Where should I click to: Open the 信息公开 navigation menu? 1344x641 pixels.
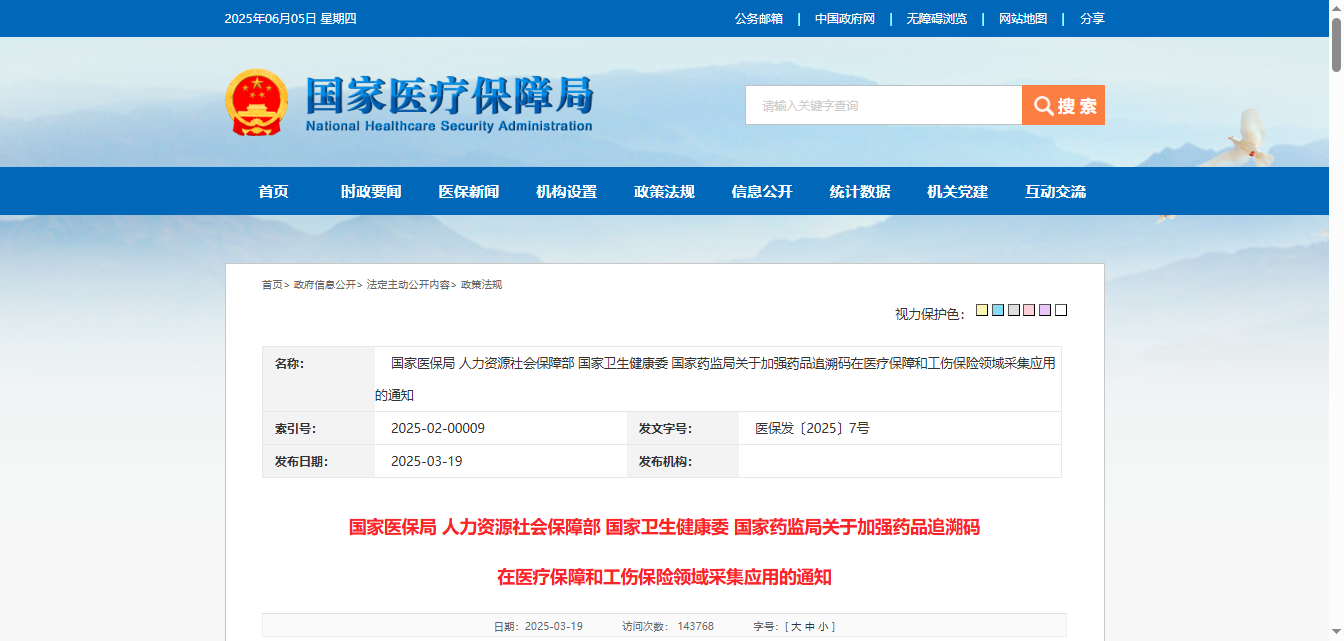click(762, 192)
